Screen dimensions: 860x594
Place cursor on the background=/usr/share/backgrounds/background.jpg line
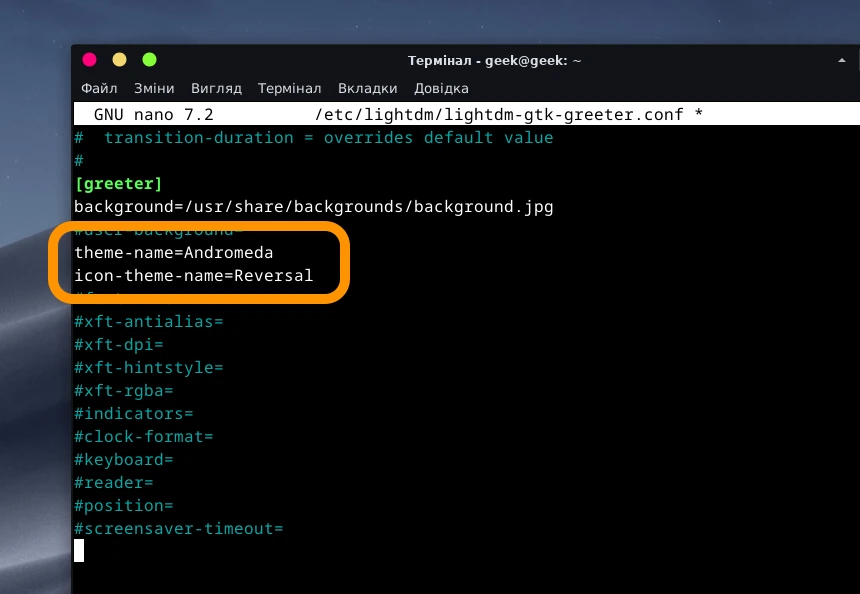click(314, 207)
